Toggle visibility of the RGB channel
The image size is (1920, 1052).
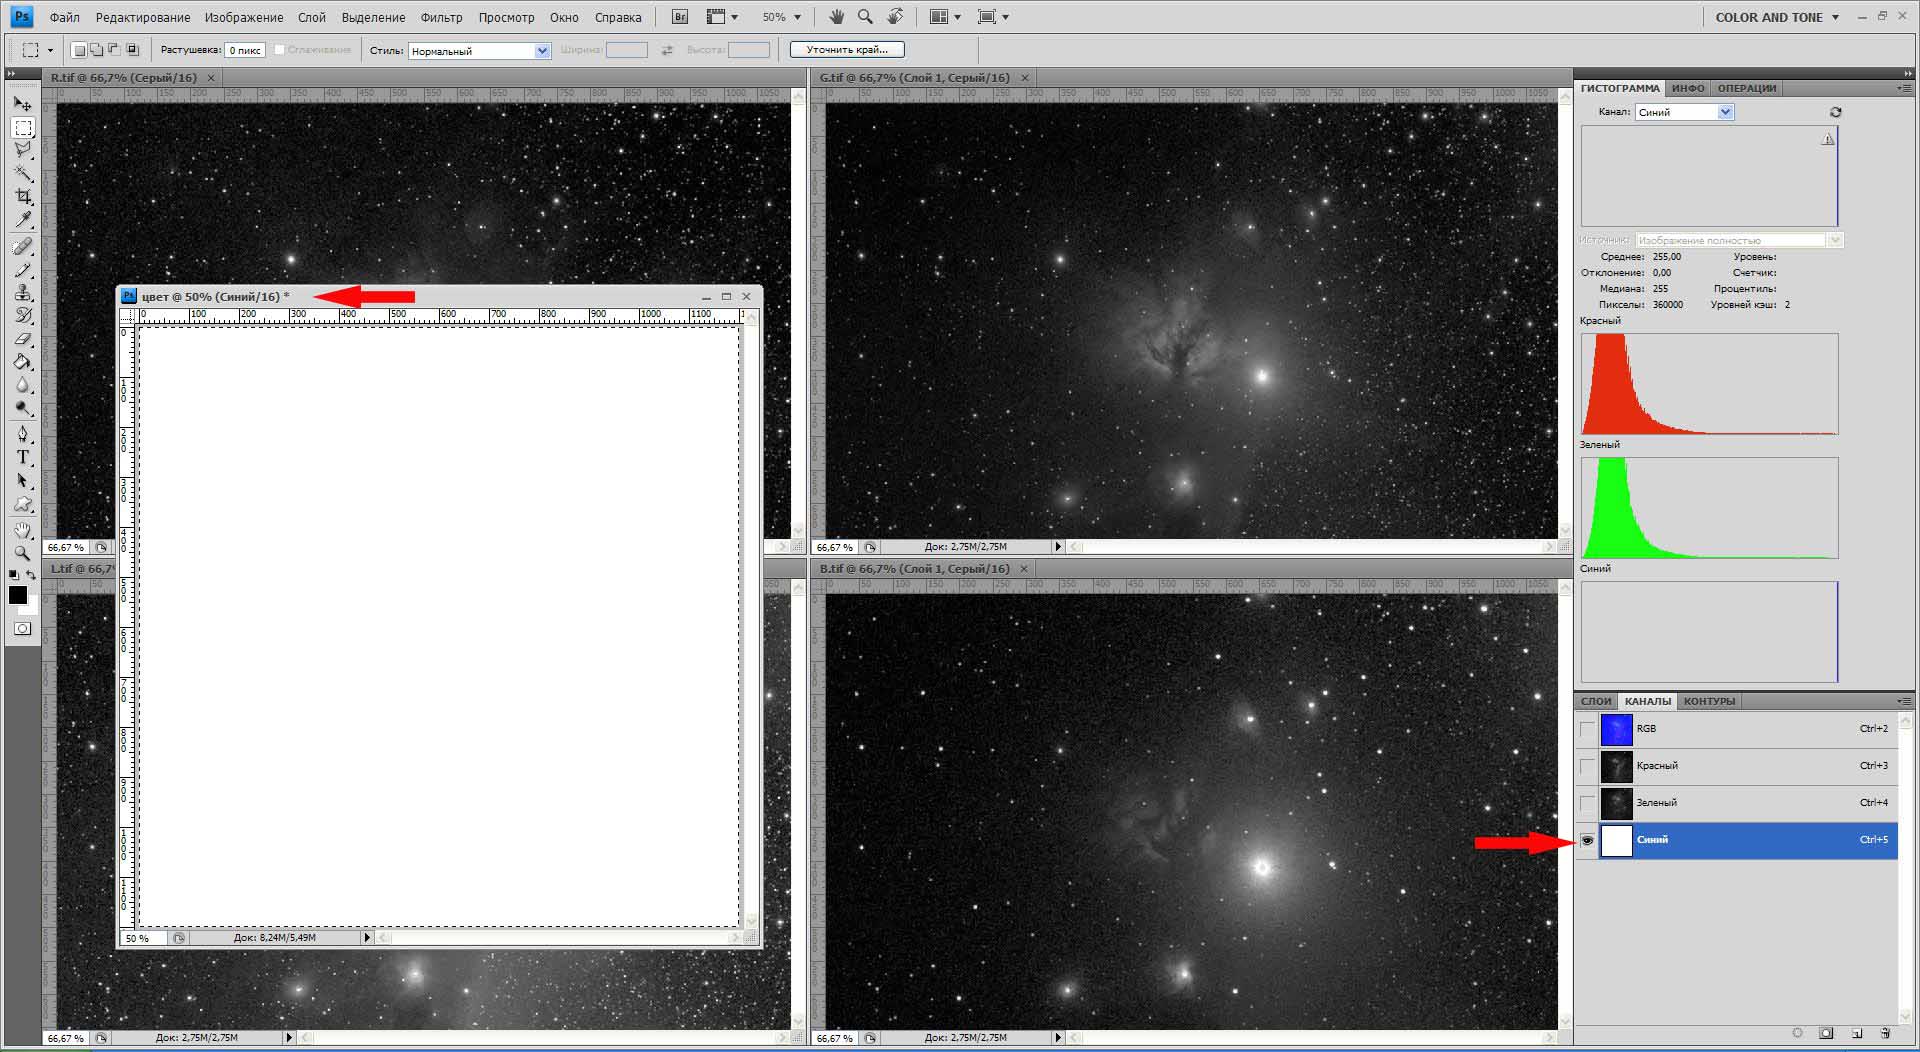click(x=1587, y=729)
